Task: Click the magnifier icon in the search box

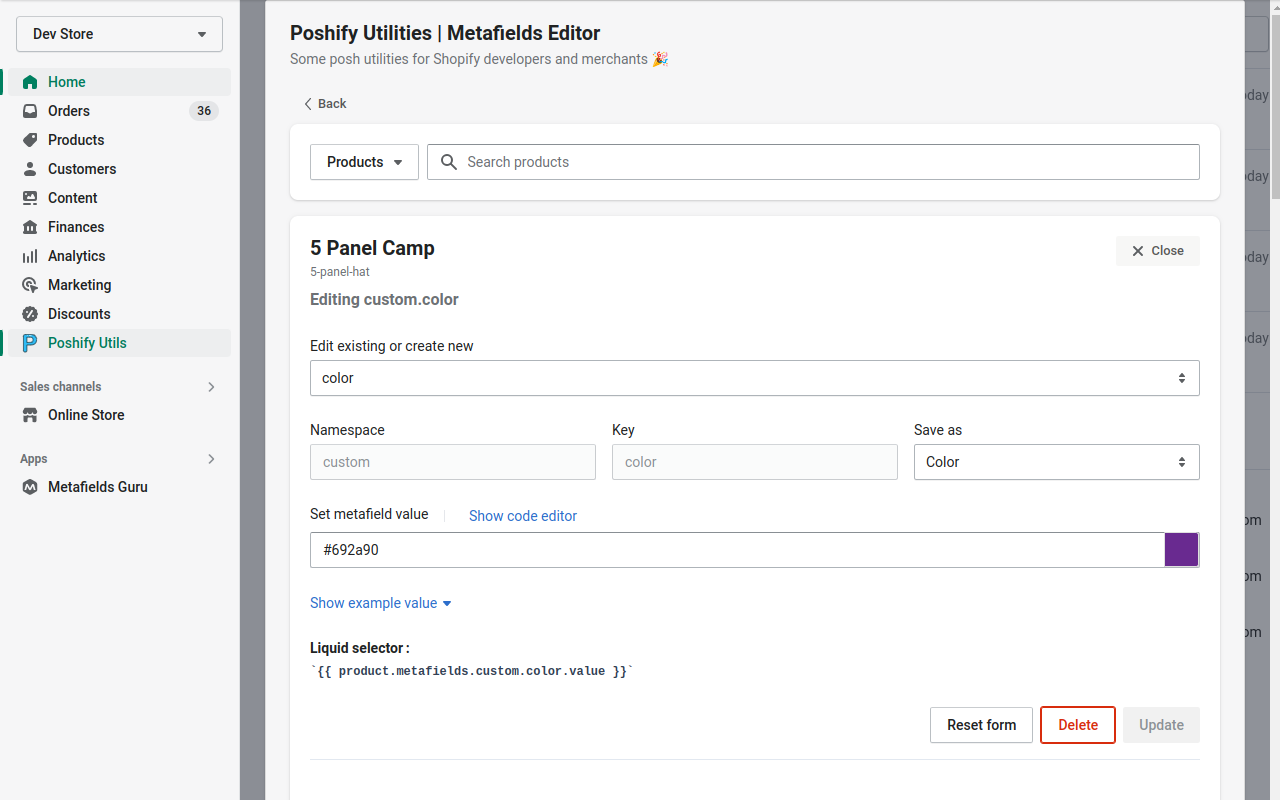Action: (x=449, y=162)
